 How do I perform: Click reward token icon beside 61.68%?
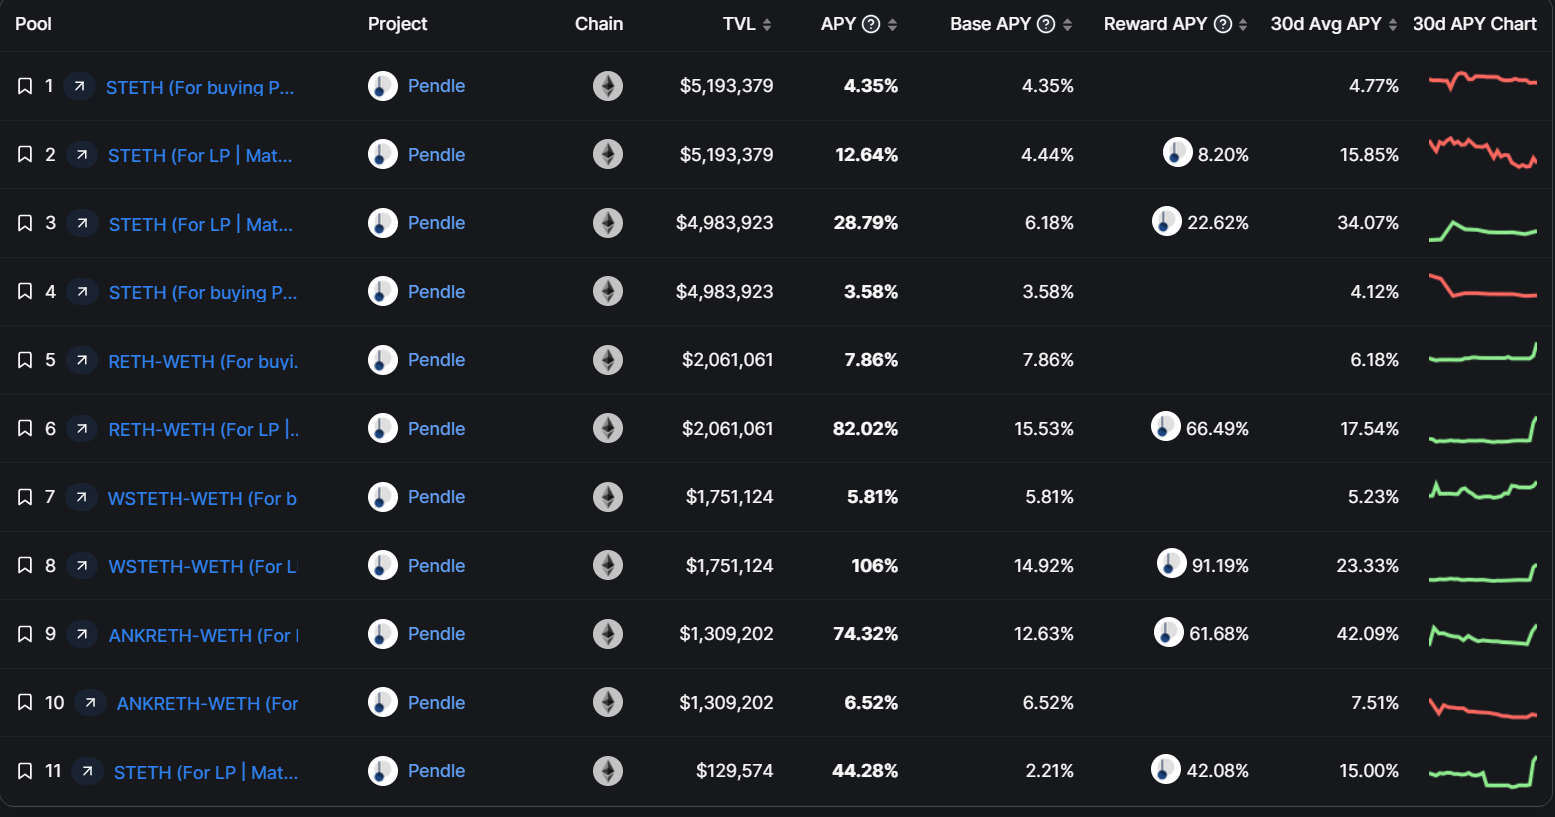click(x=1169, y=631)
